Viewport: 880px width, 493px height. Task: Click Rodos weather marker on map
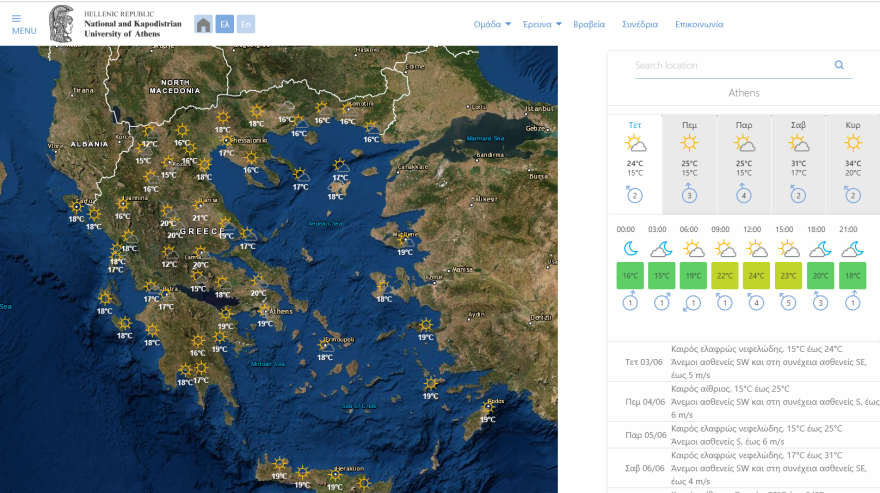coord(487,408)
